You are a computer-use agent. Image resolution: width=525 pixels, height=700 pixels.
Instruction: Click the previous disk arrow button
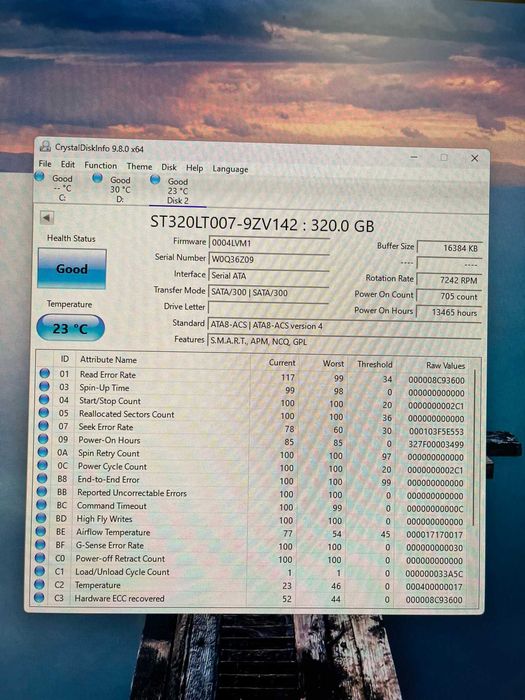(47, 218)
